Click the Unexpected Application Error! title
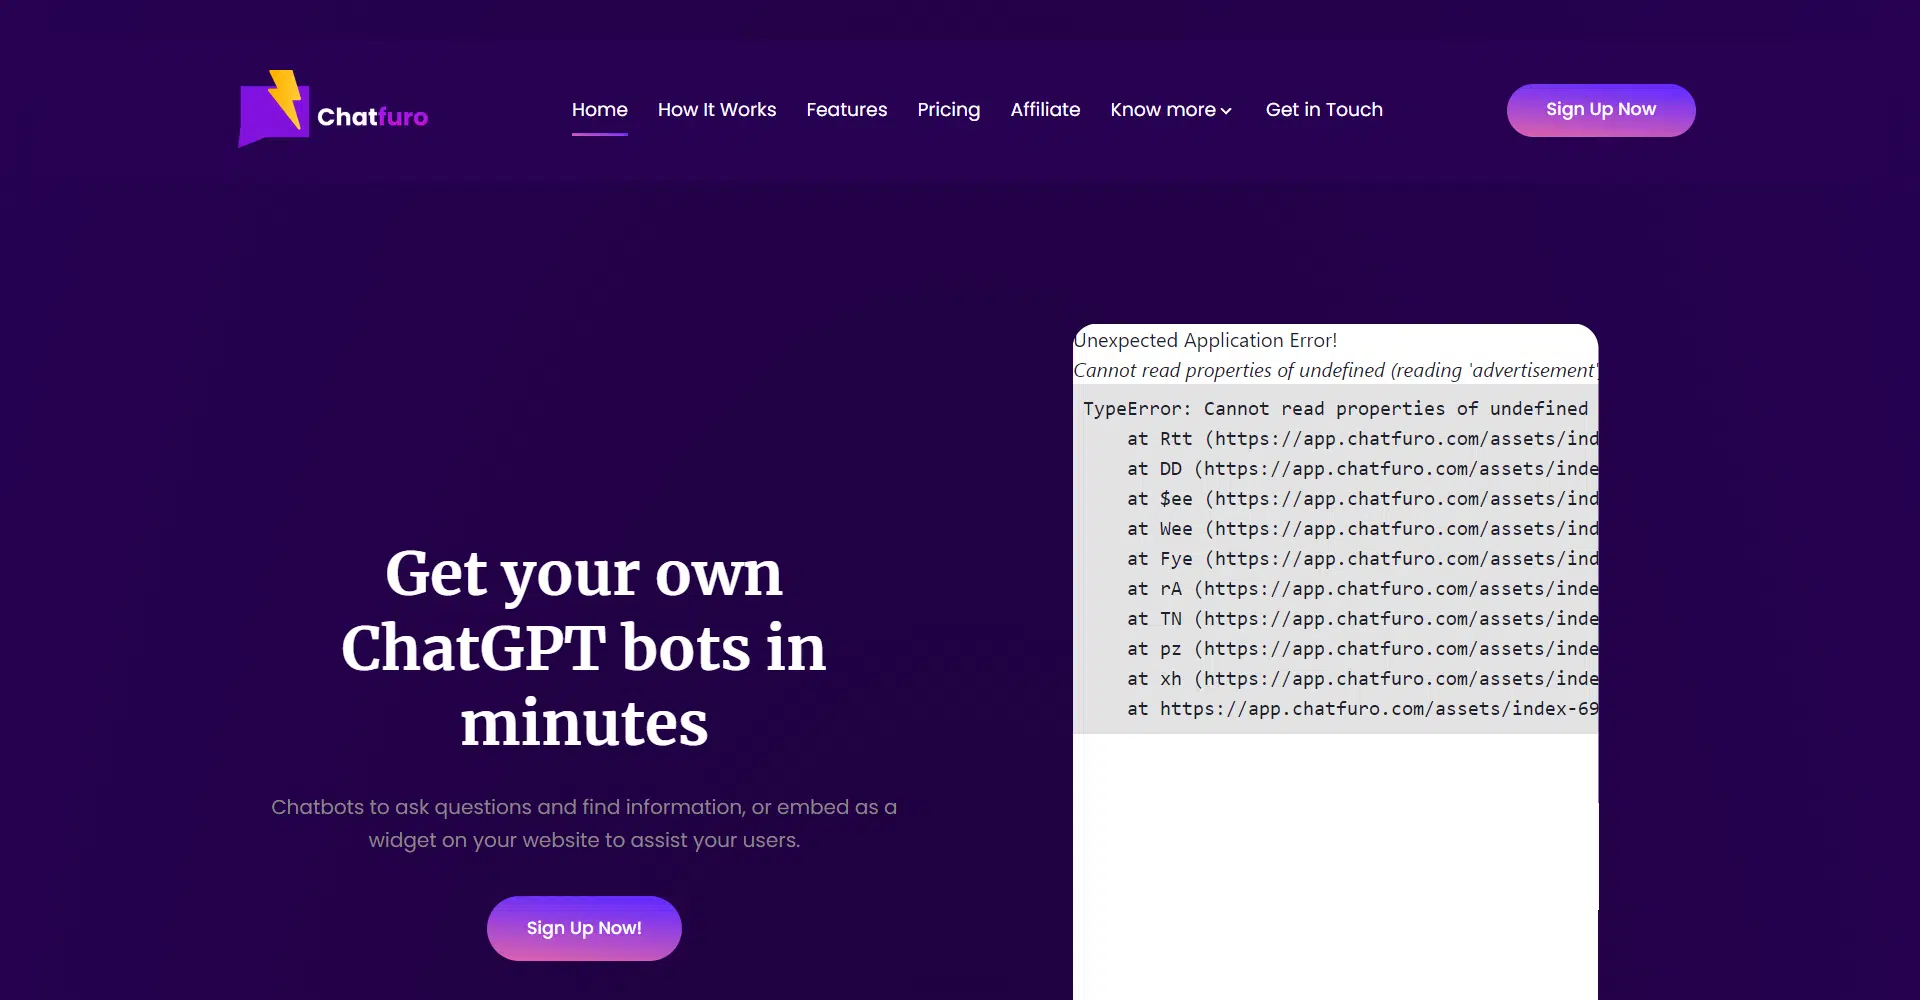This screenshot has height=1000, width=1920. coord(1205,341)
